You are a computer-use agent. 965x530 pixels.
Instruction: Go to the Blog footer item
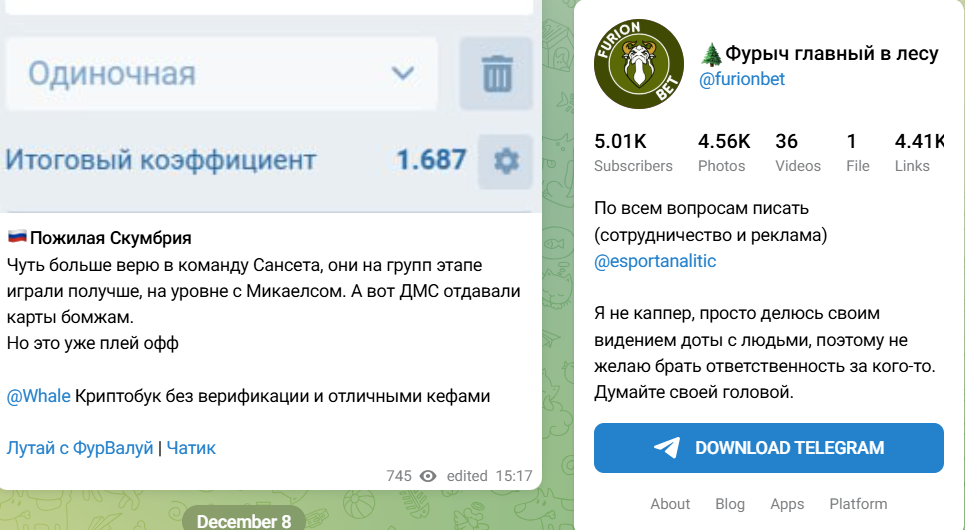(x=730, y=504)
